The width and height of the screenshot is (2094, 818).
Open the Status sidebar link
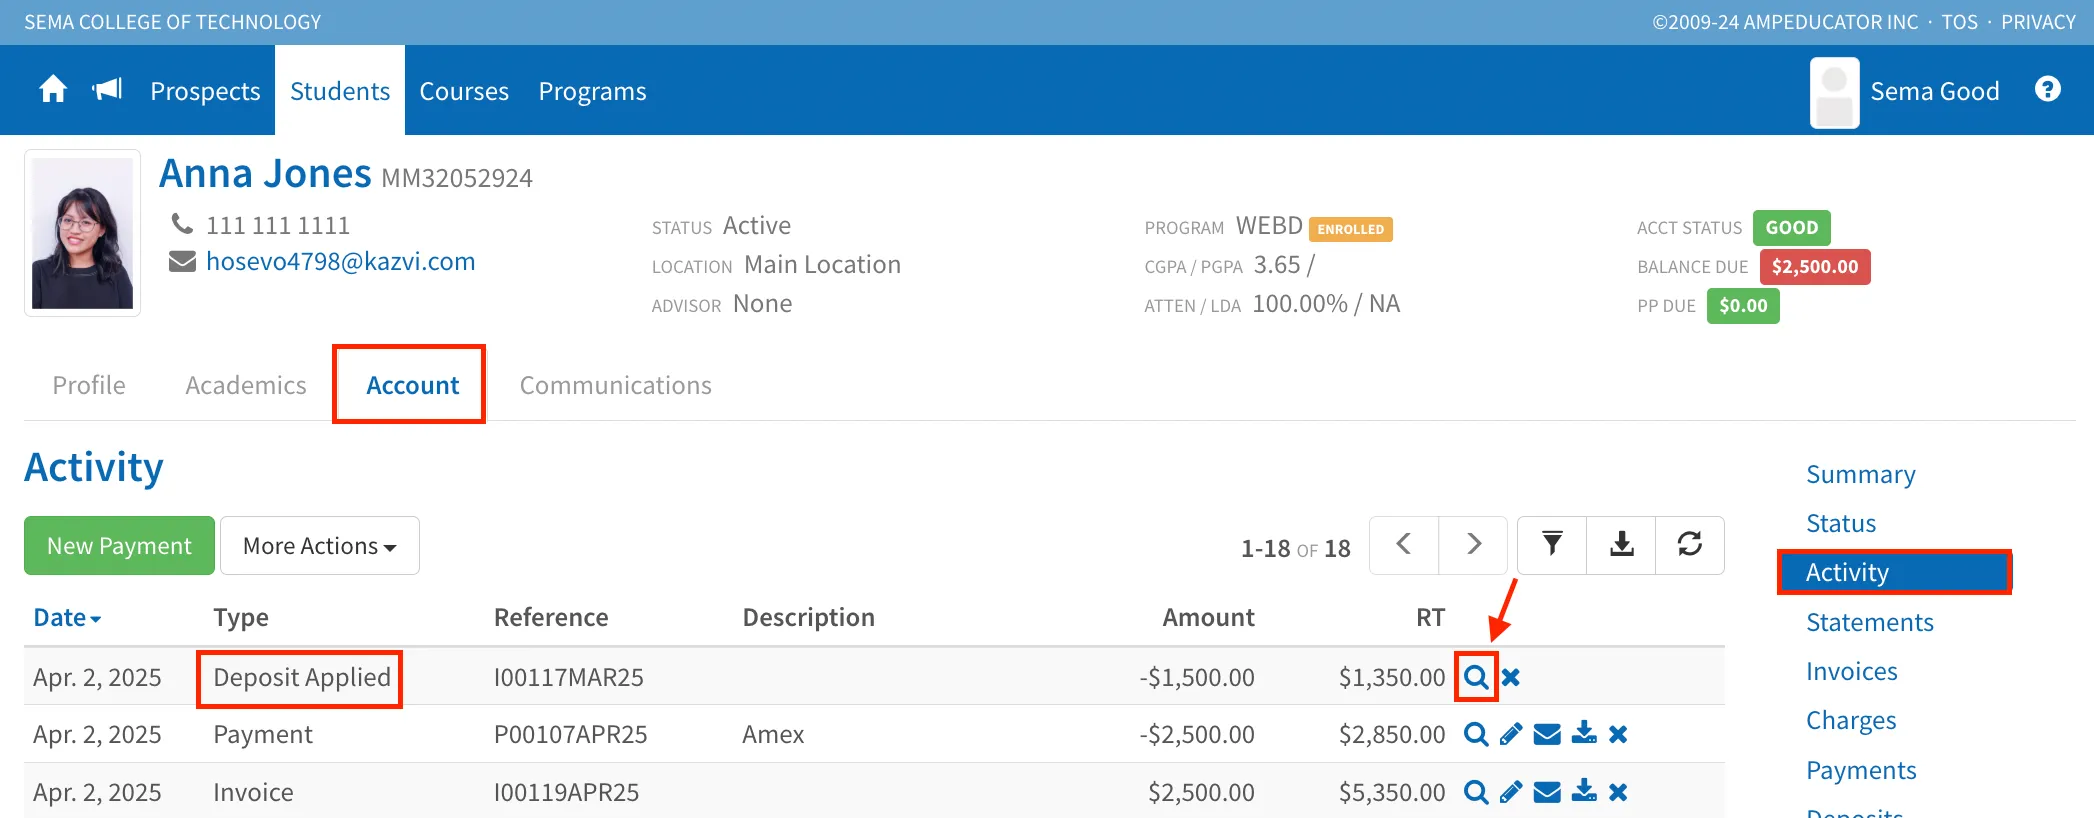point(1841,523)
